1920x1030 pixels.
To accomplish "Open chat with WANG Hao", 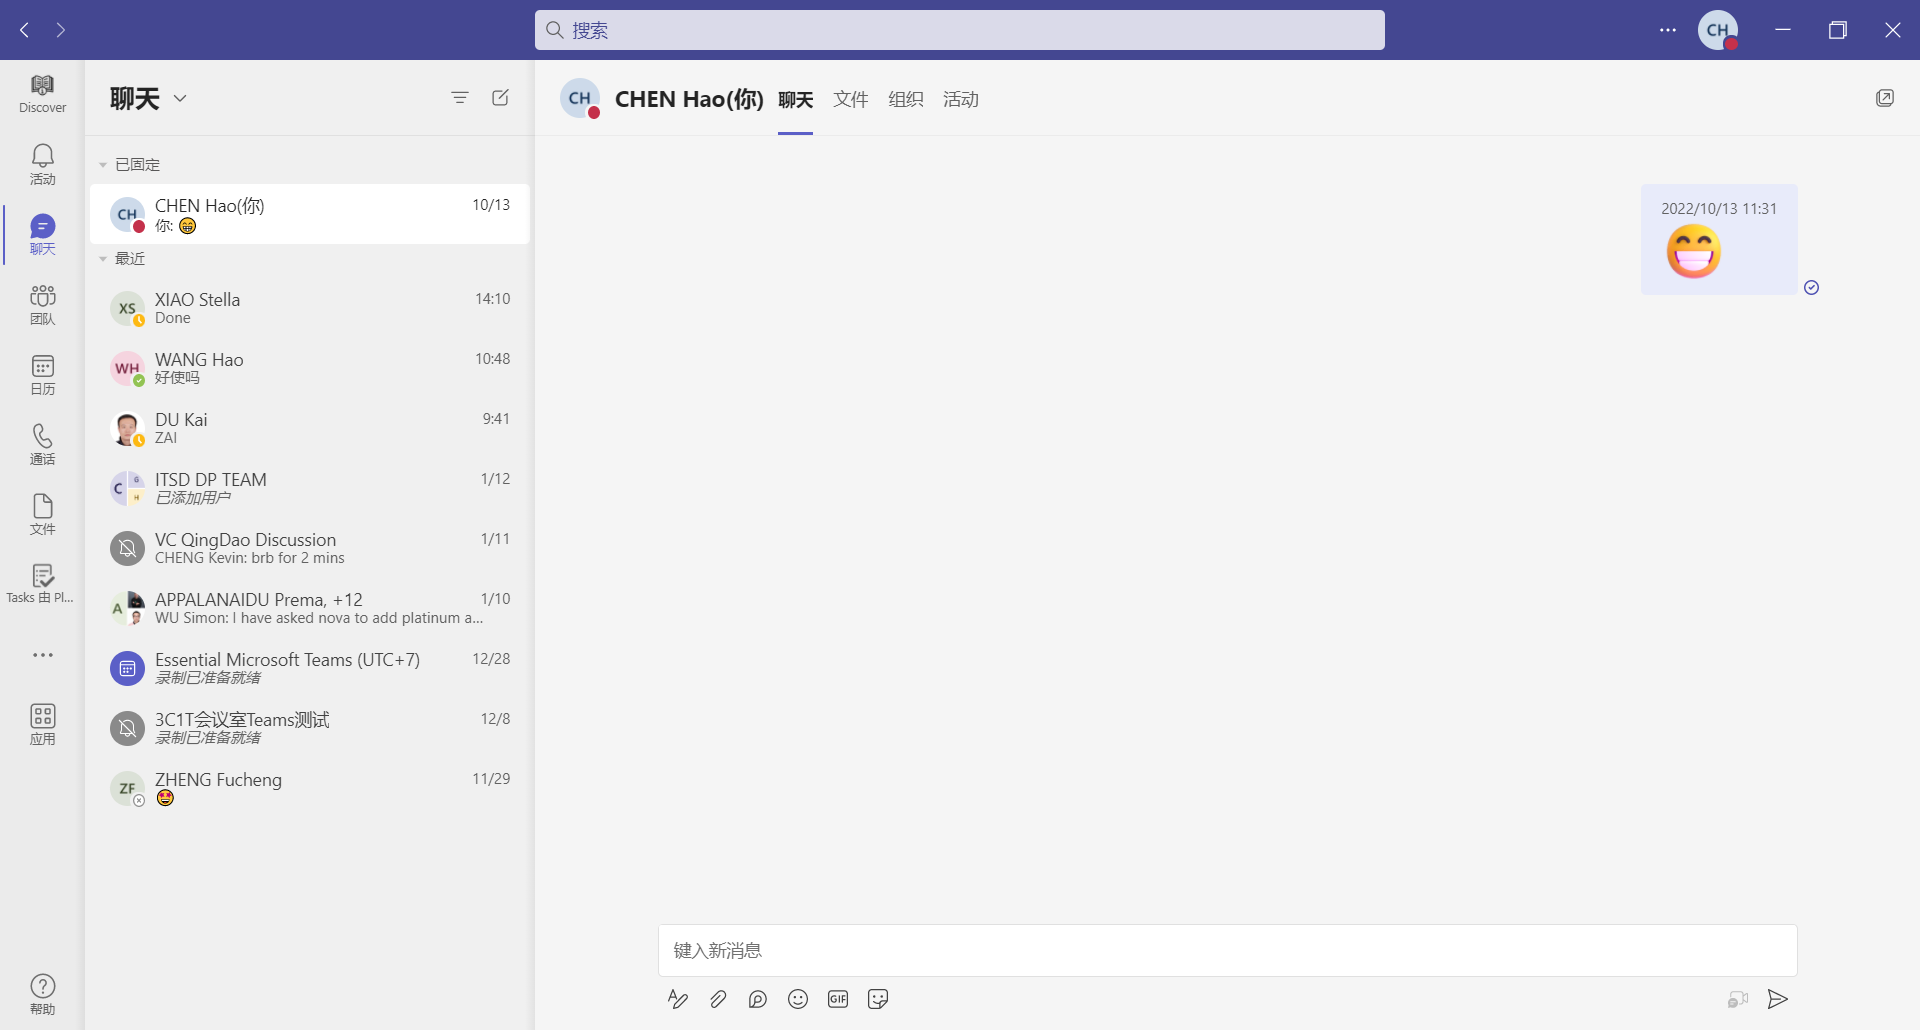I will click(310, 368).
